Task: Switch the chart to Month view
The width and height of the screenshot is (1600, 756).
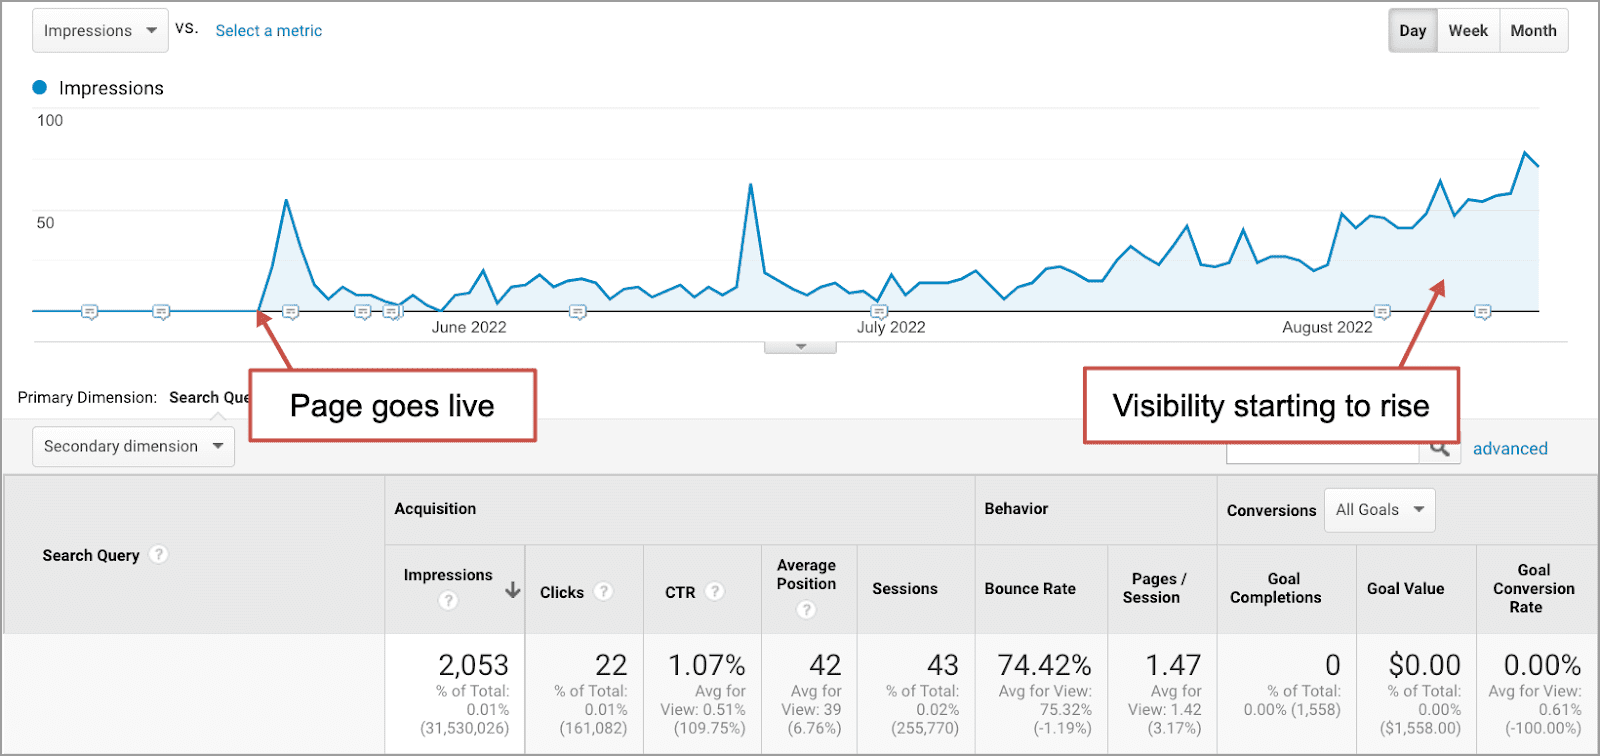Action: click(1533, 31)
